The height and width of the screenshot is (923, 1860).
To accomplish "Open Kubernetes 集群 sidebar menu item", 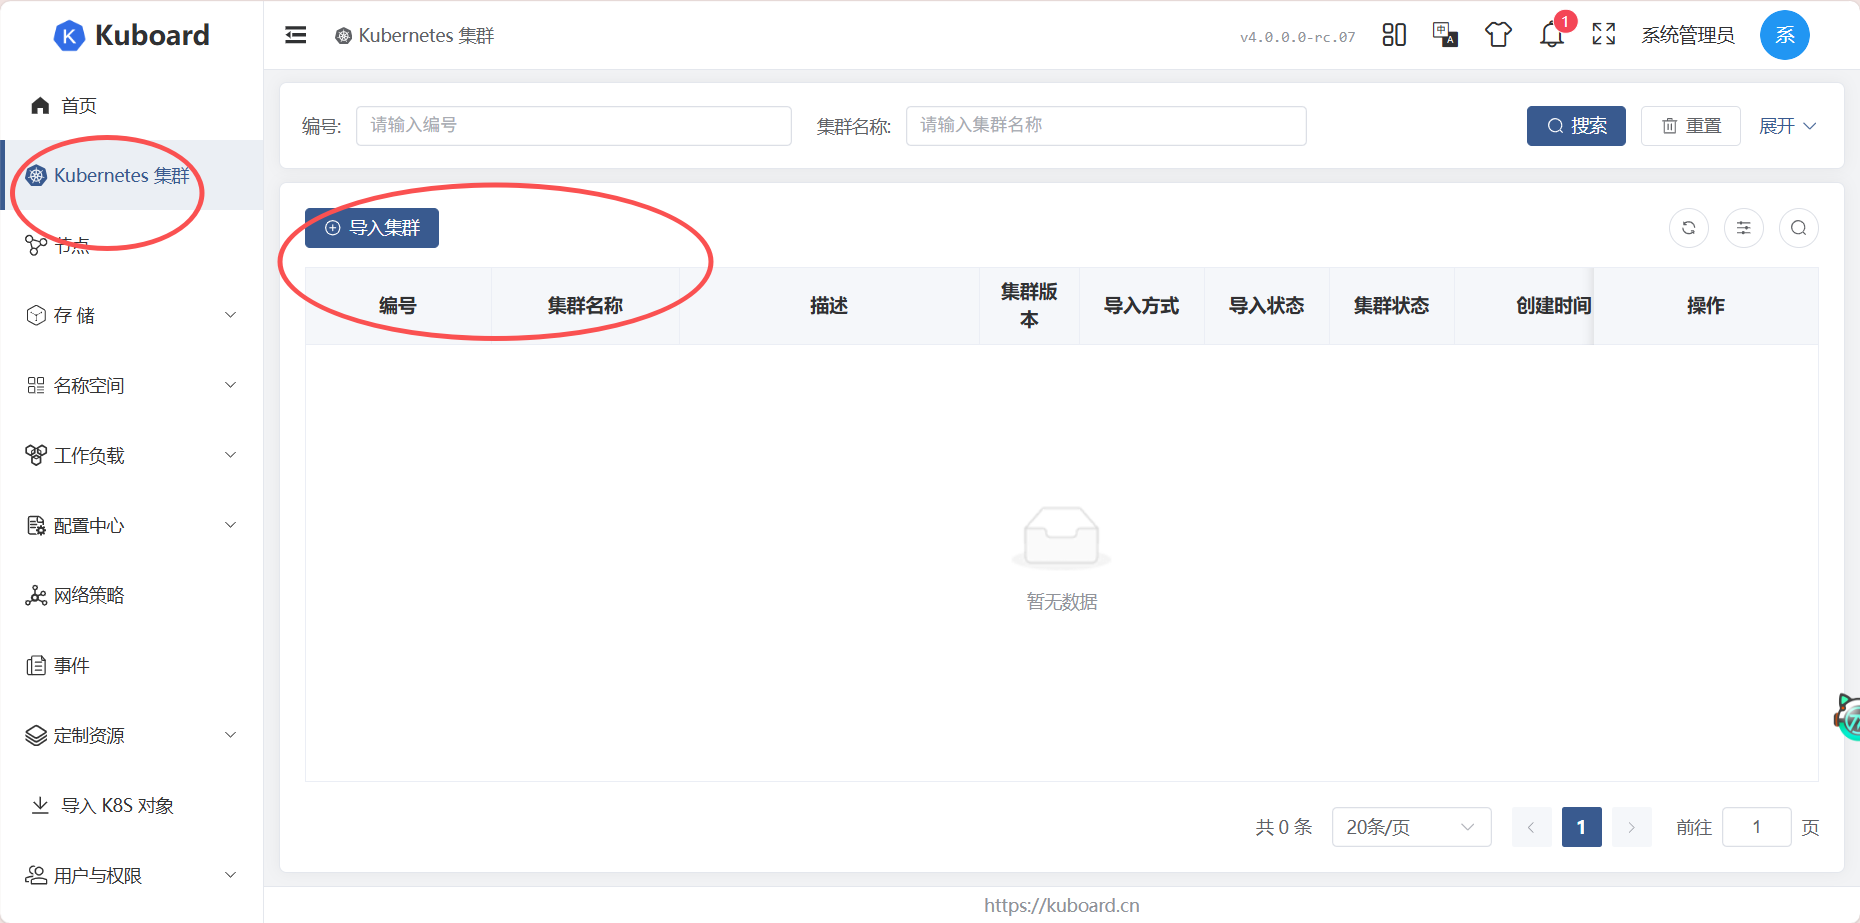I will [x=132, y=175].
